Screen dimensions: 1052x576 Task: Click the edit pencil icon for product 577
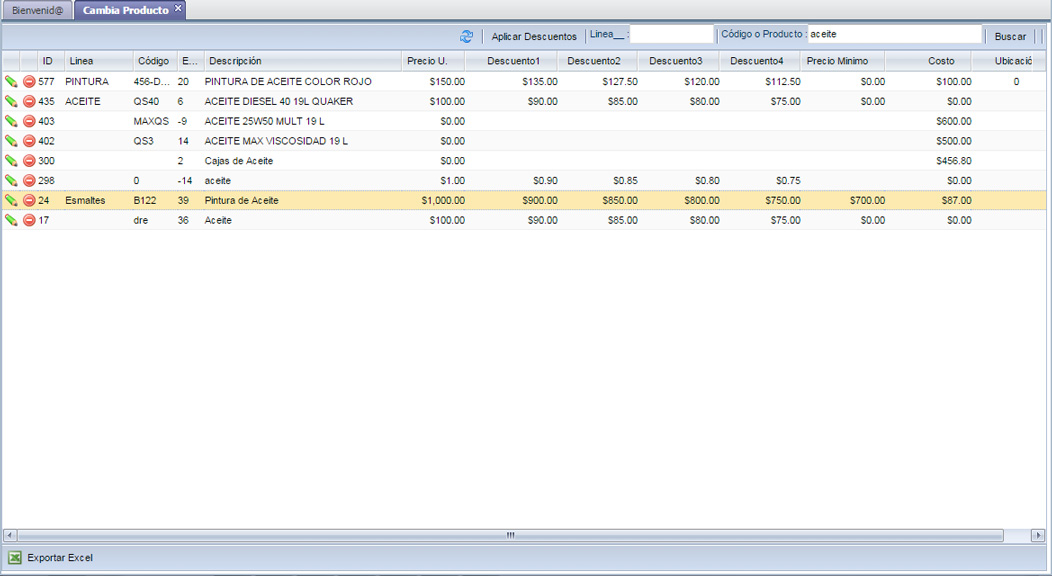coord(12,82)
